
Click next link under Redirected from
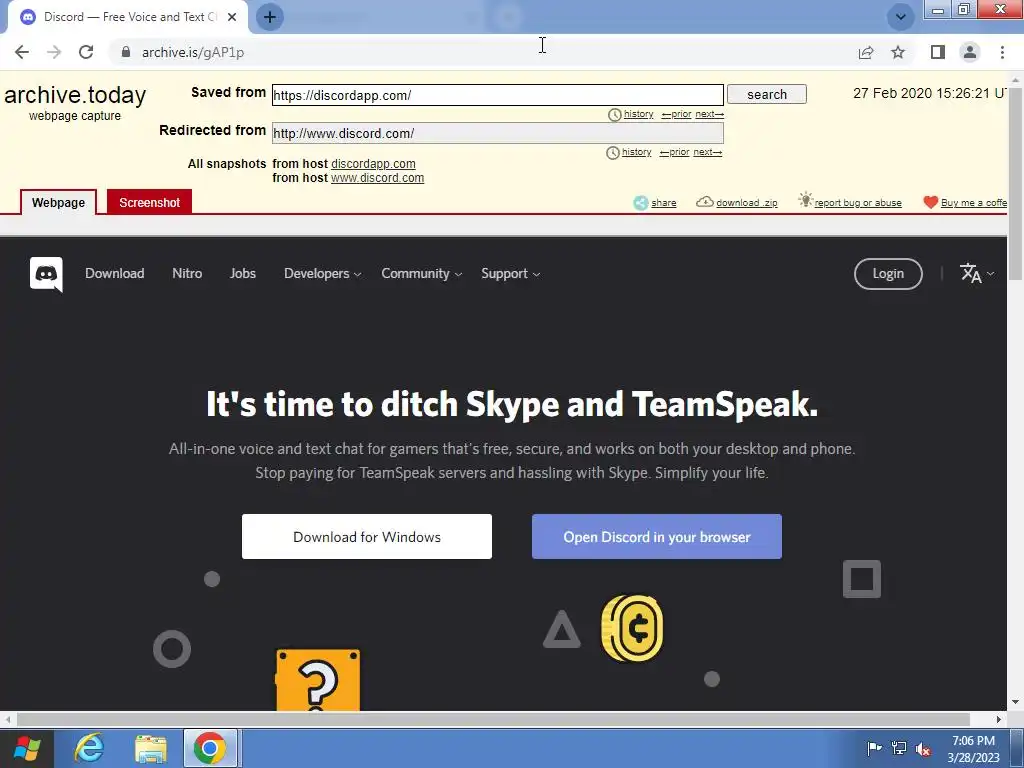[x=707, y=152]
